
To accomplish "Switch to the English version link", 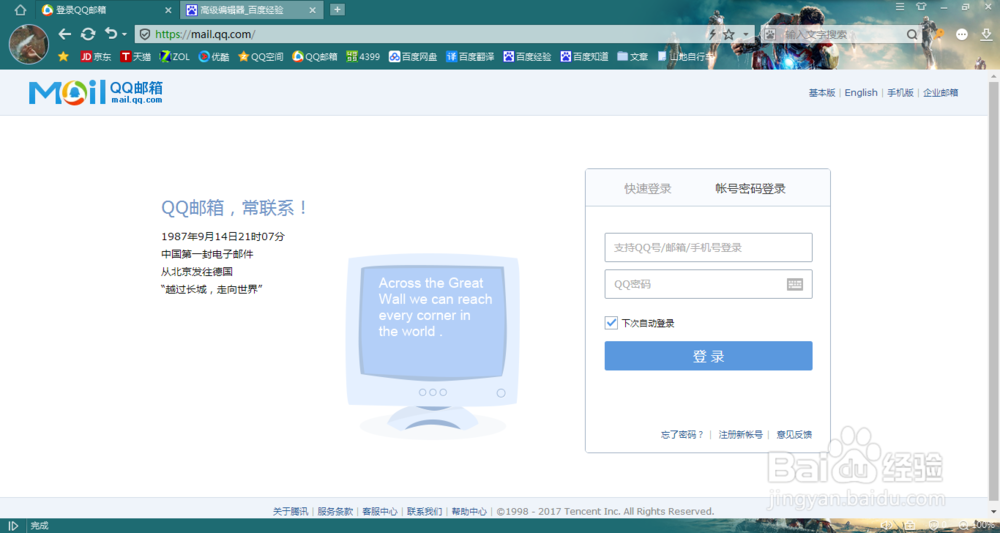I will click(861, 93).
